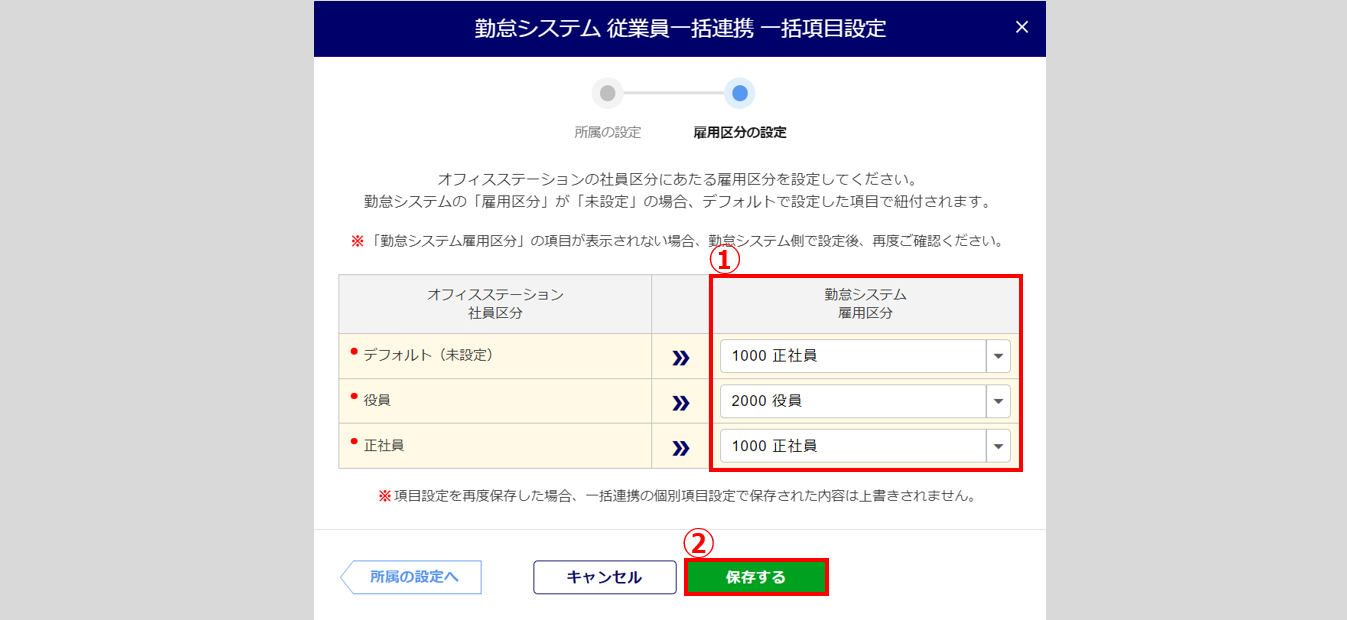This screenshot has width=1347, height=620.
Task: Click the gray first step circle
Action: tap(607, 94)
